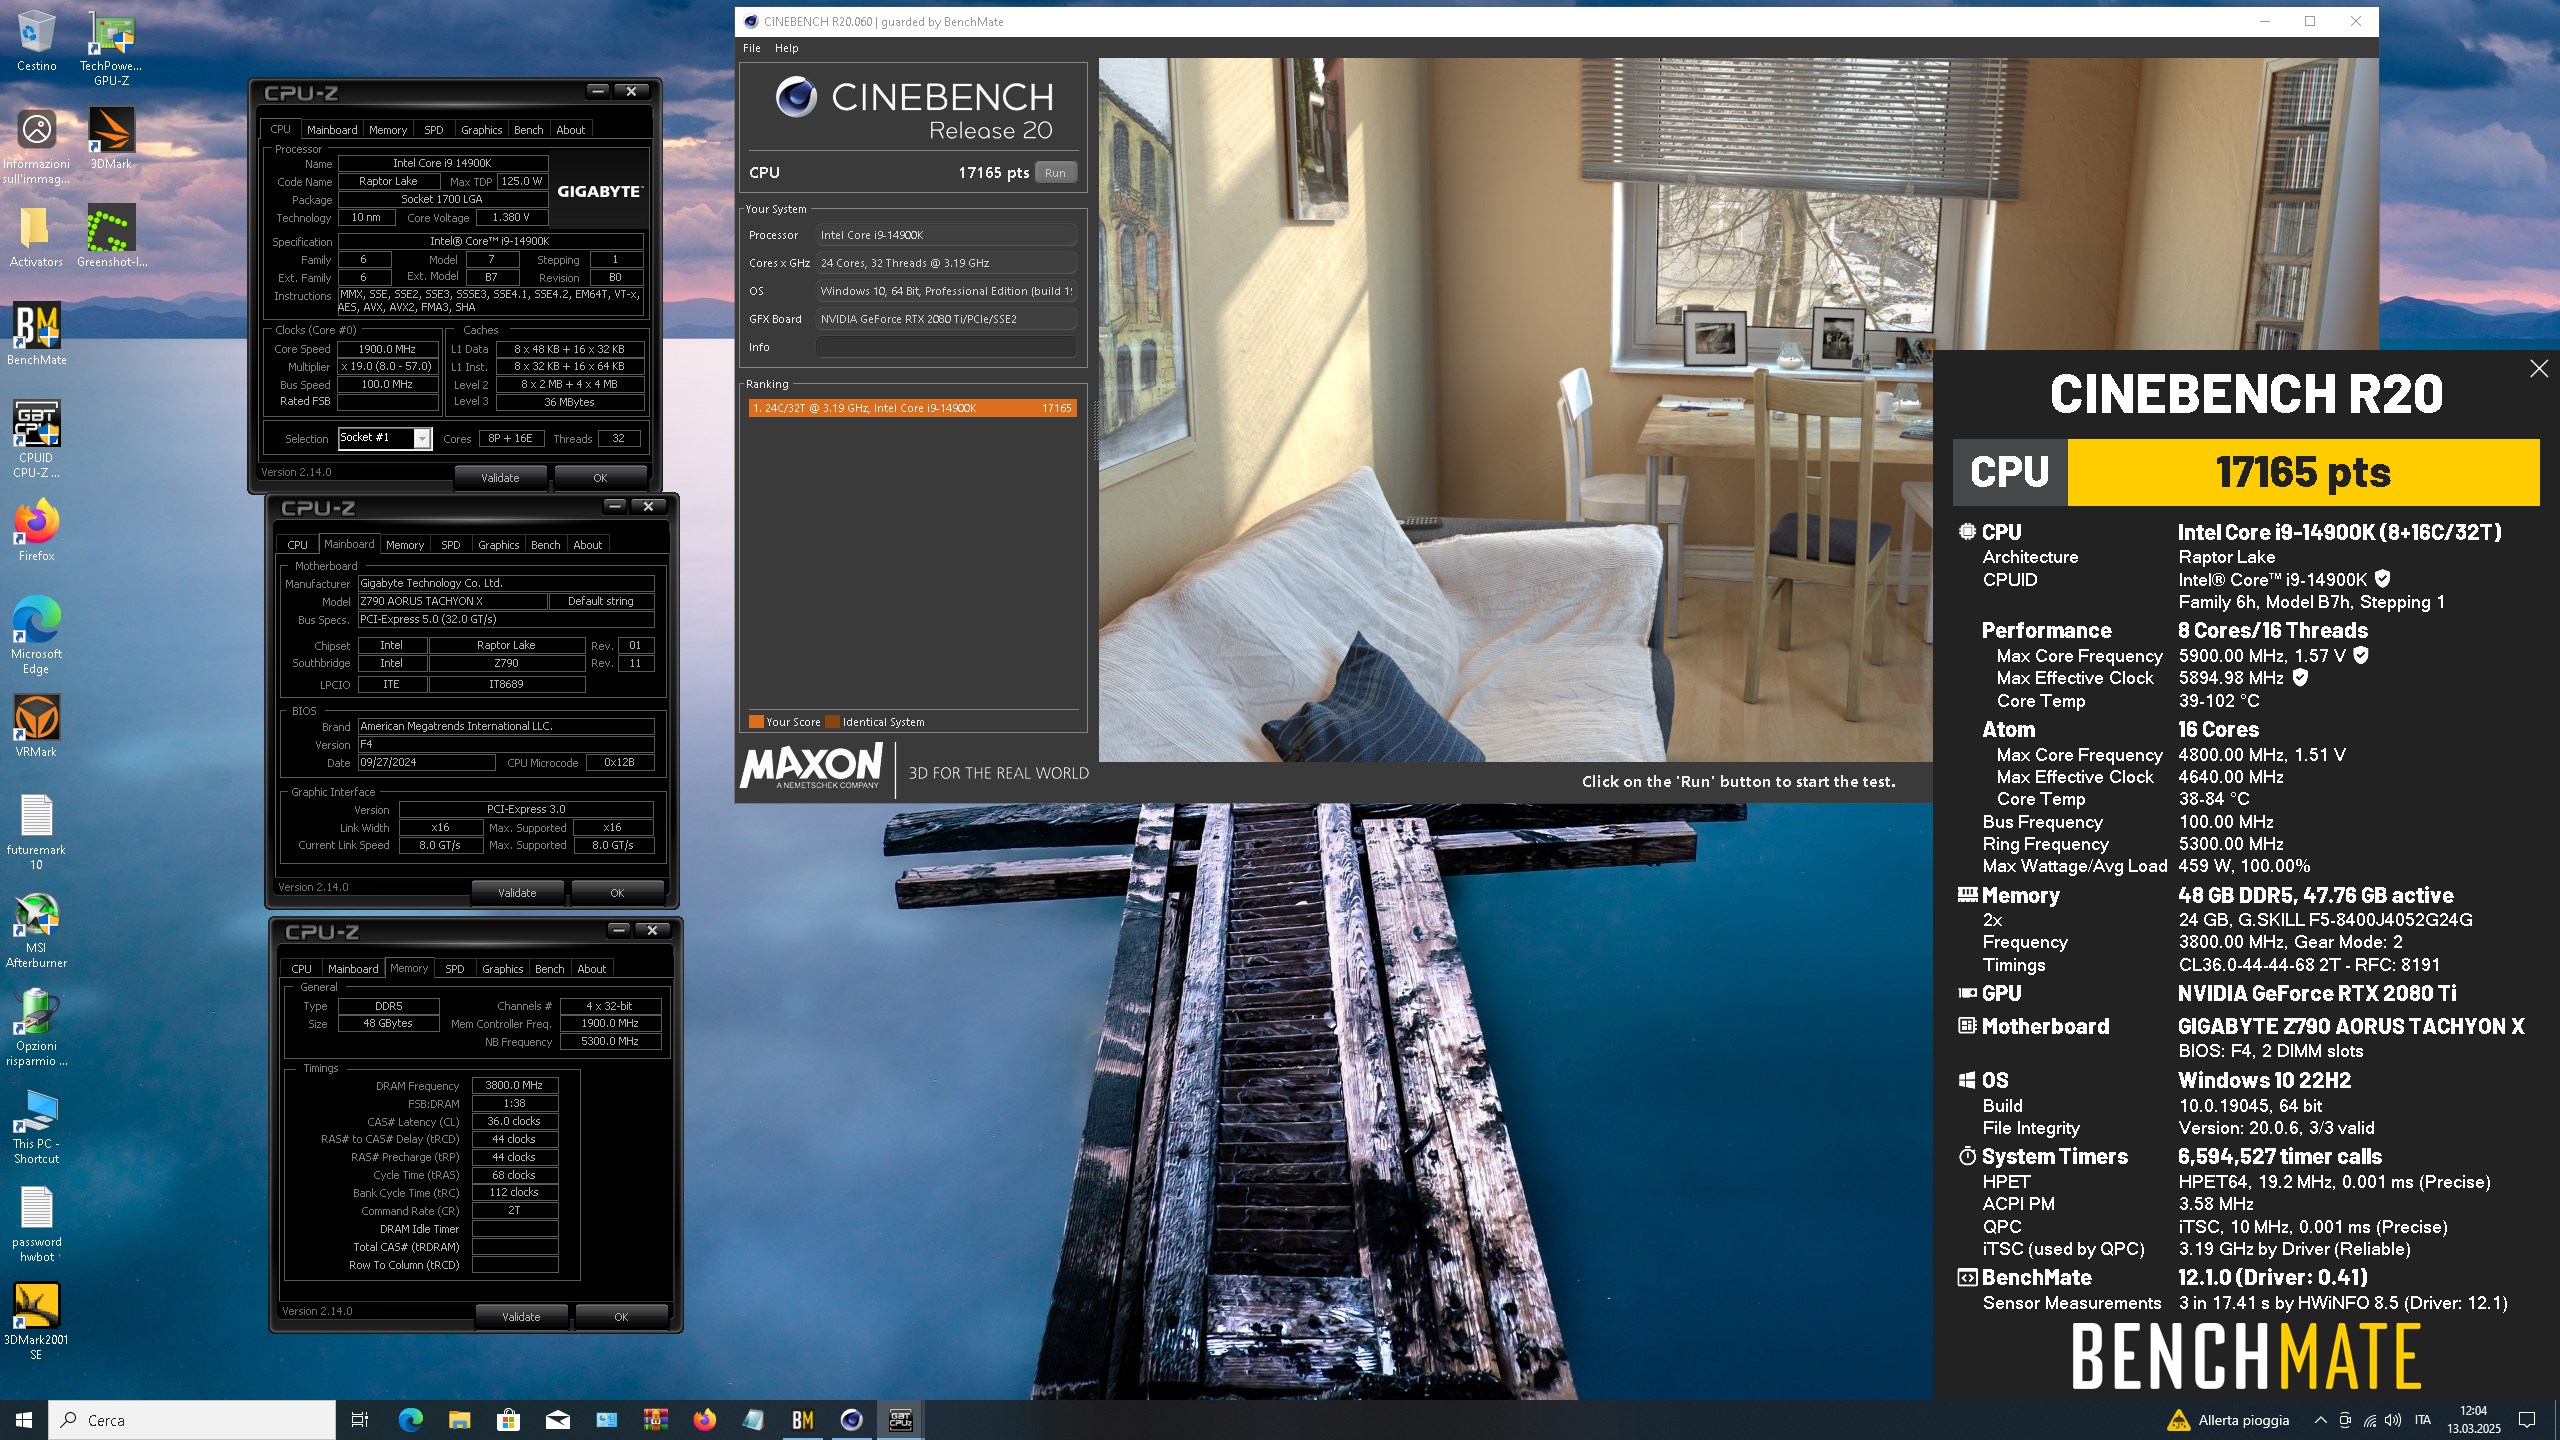Open Cinebench Help menu
Image resolution: width=2560 pixels, height=1440 pixels.
787,48
